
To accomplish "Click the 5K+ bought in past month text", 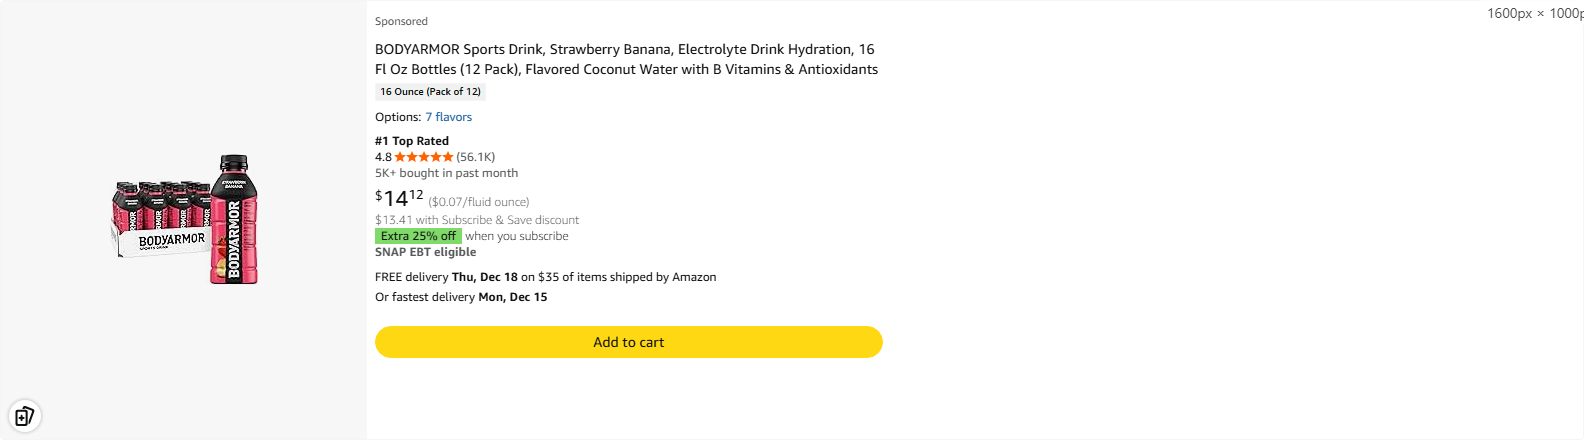I will [446, 173].
